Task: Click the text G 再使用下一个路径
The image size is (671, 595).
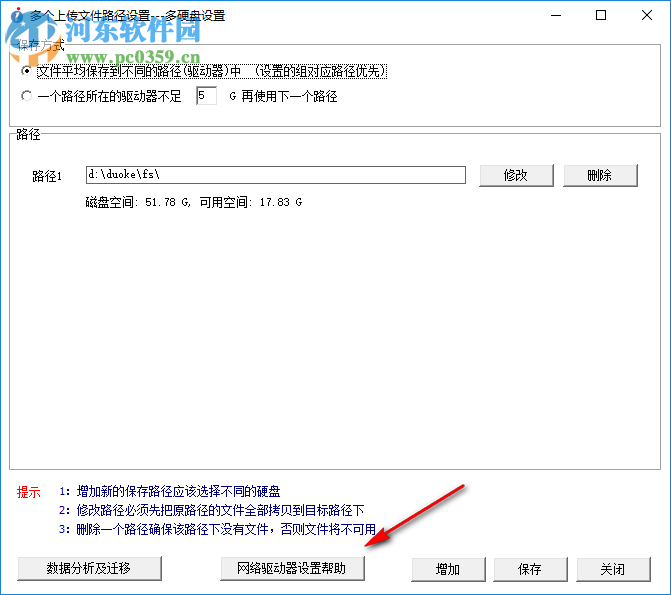Action: click(x=283, y=96)
